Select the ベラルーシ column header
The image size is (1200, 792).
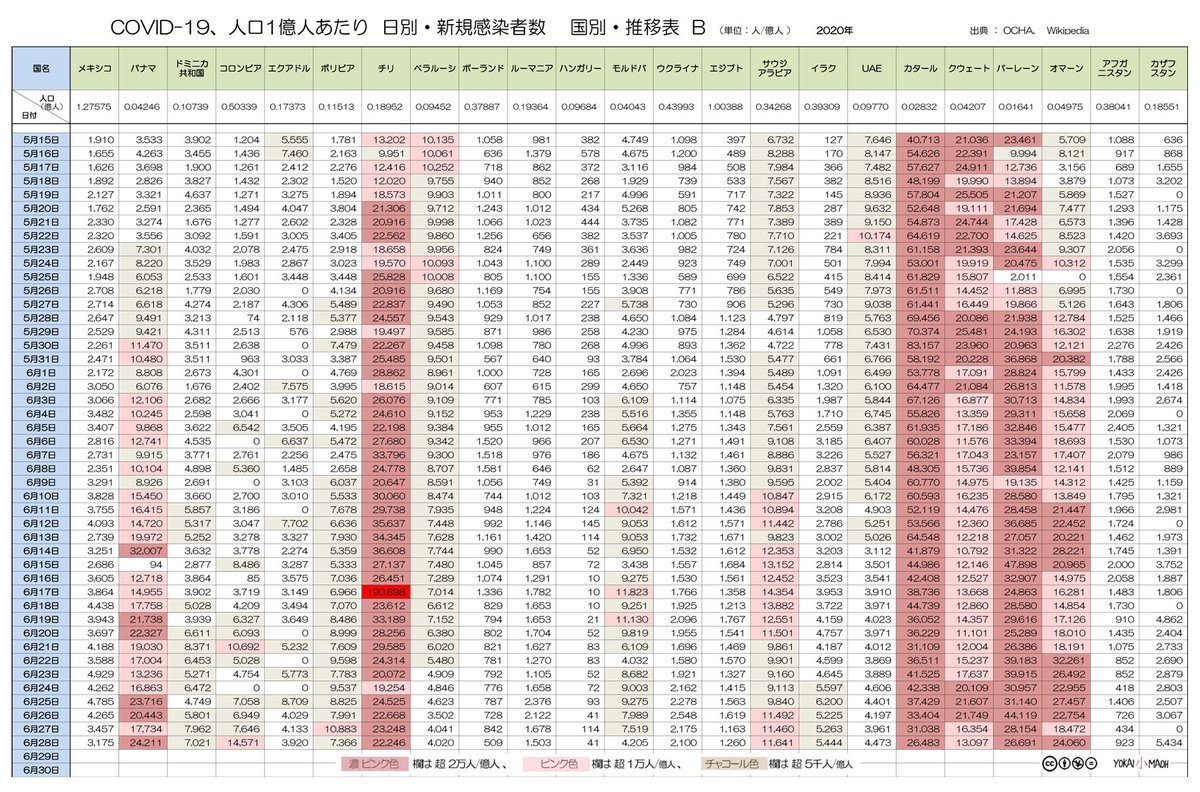(433, 68)
